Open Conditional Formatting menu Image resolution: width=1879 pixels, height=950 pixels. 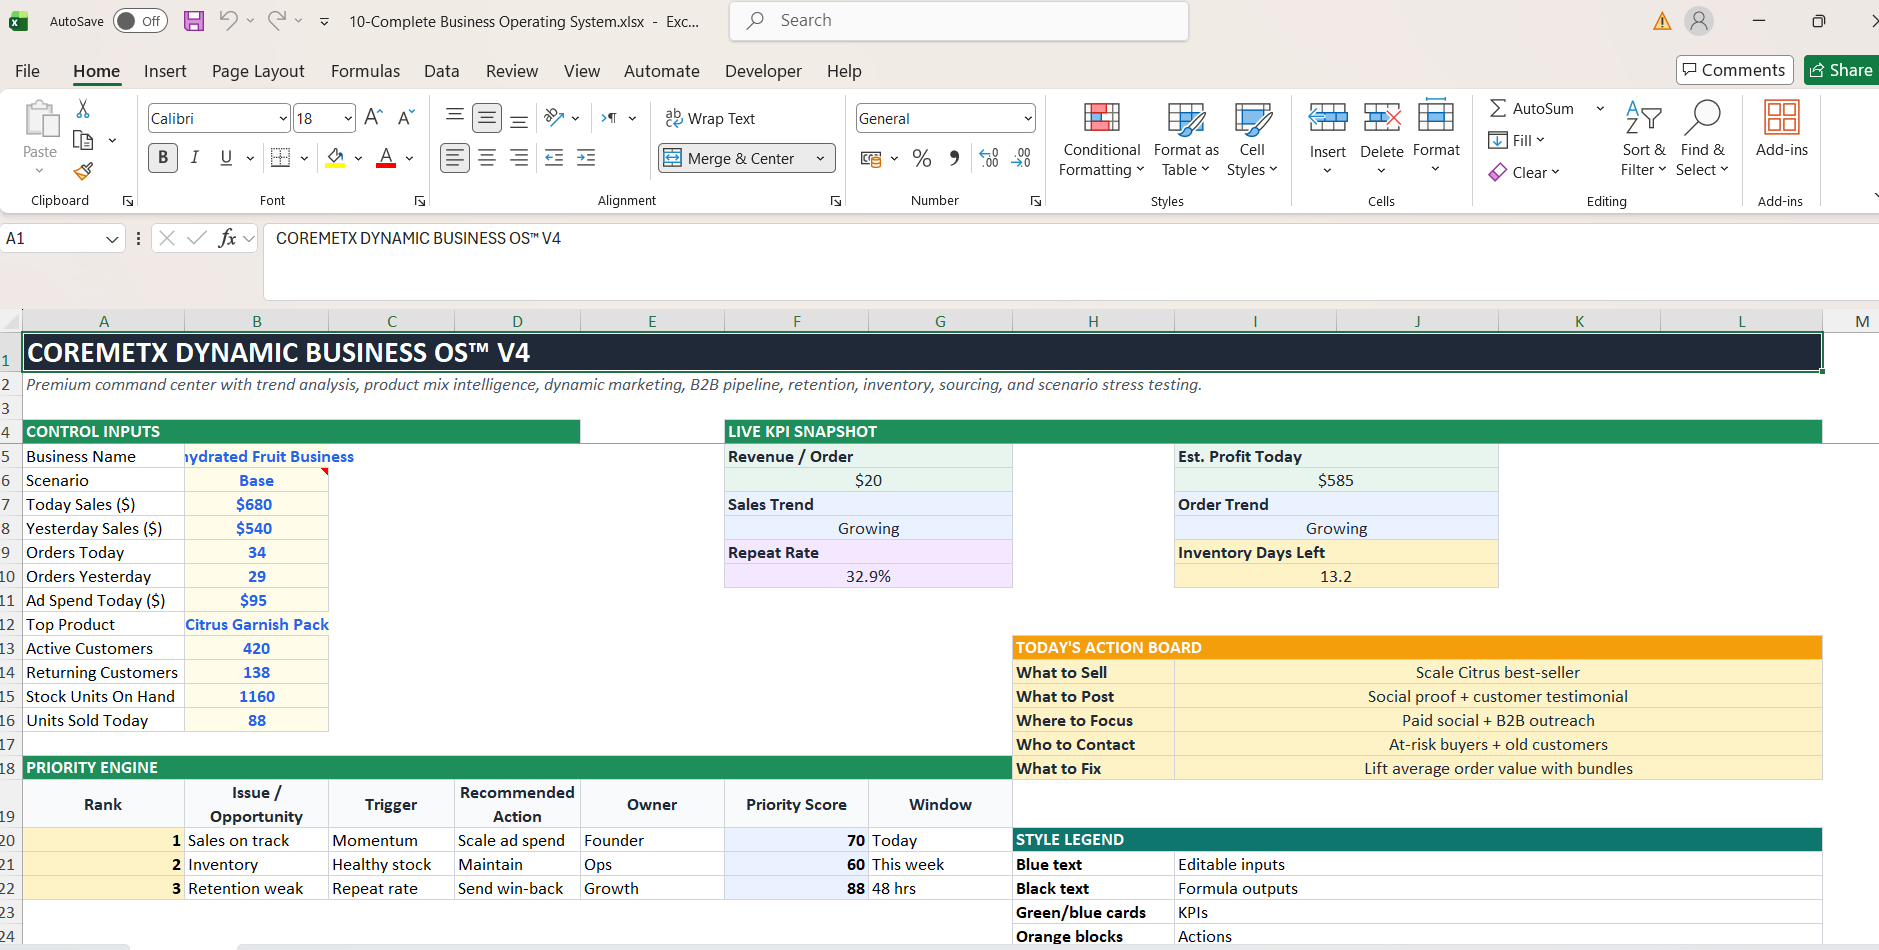click(x=1102, y=140)
